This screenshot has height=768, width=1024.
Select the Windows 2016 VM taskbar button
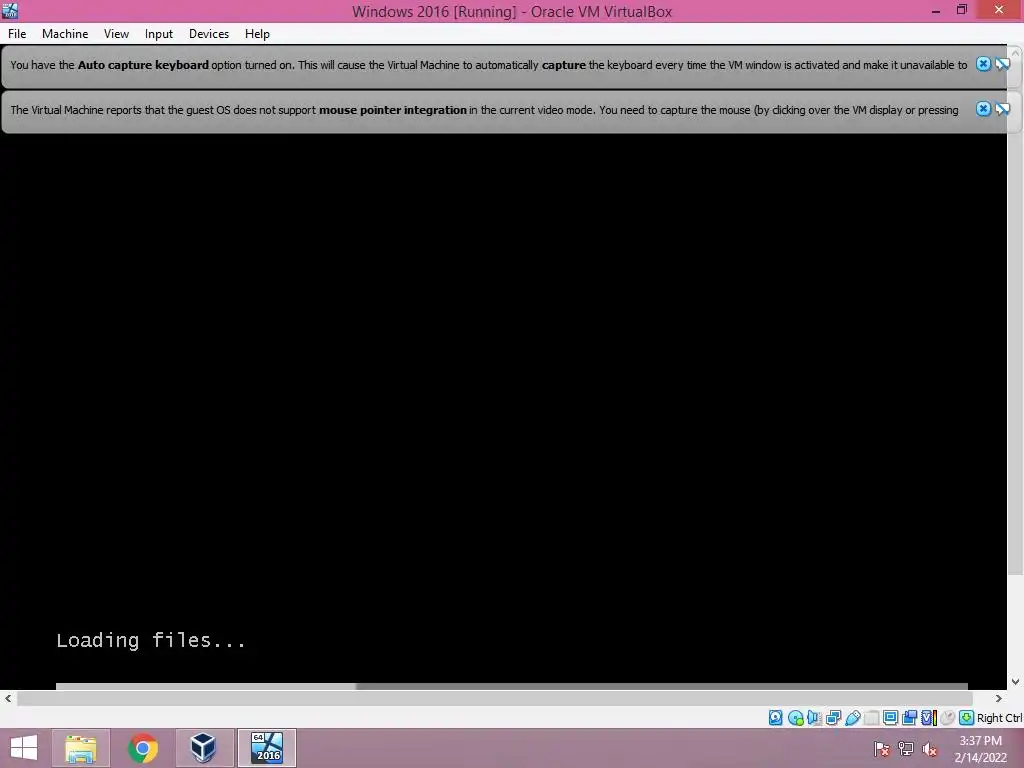(266, 748)
